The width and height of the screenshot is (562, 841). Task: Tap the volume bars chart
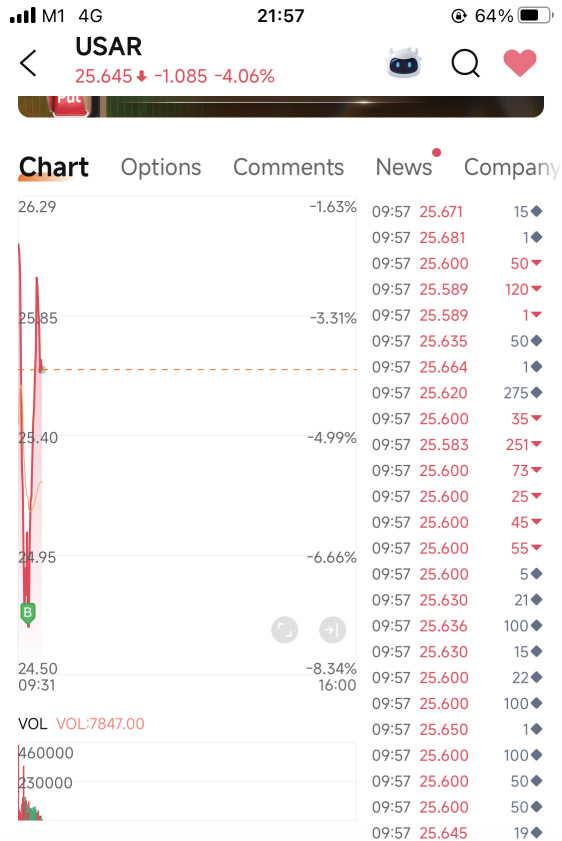pyautogui.click(x=187, y=782)
